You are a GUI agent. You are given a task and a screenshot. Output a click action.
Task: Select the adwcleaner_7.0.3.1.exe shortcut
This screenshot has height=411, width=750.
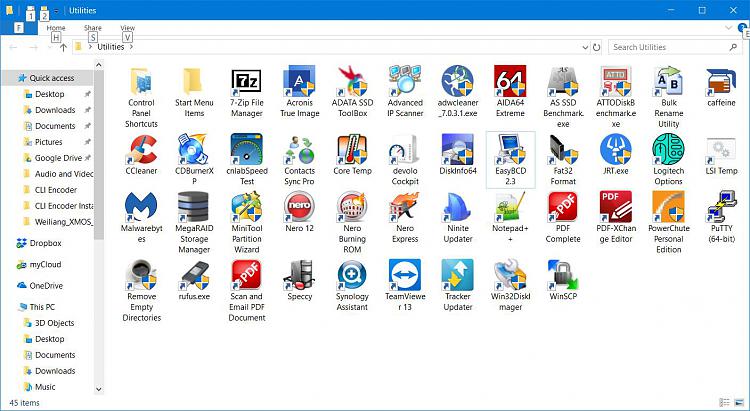point(458,82)
